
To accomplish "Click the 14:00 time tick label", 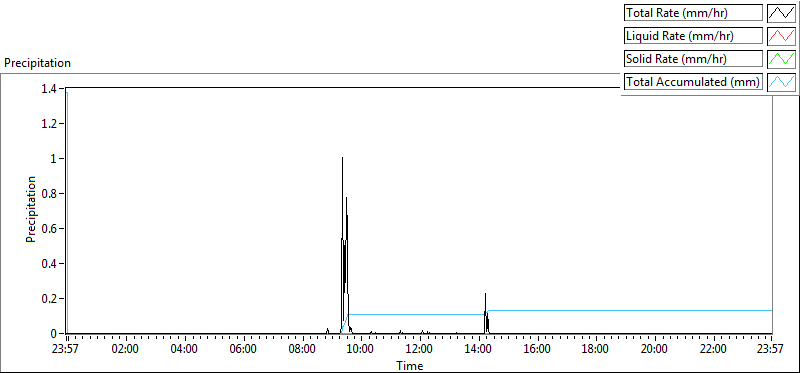I will point(478,350).
